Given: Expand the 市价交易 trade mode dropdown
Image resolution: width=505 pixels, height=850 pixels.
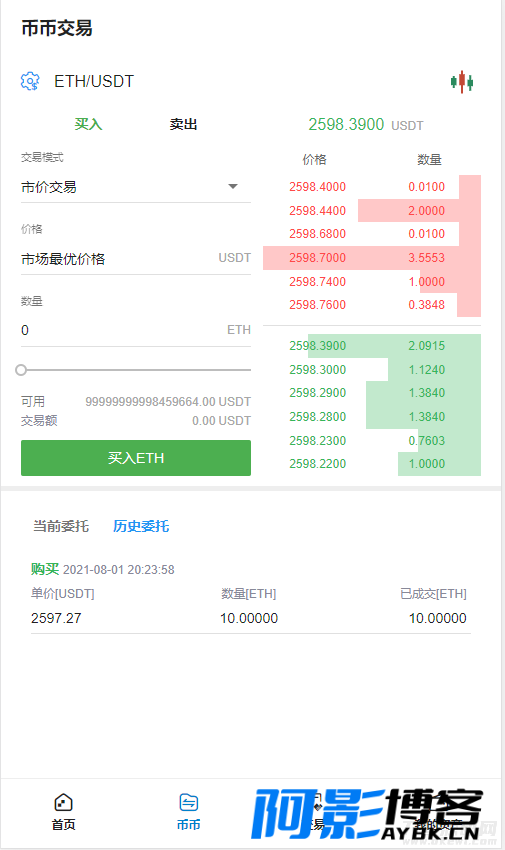Looking at the screenshot, I should [135, 187].
